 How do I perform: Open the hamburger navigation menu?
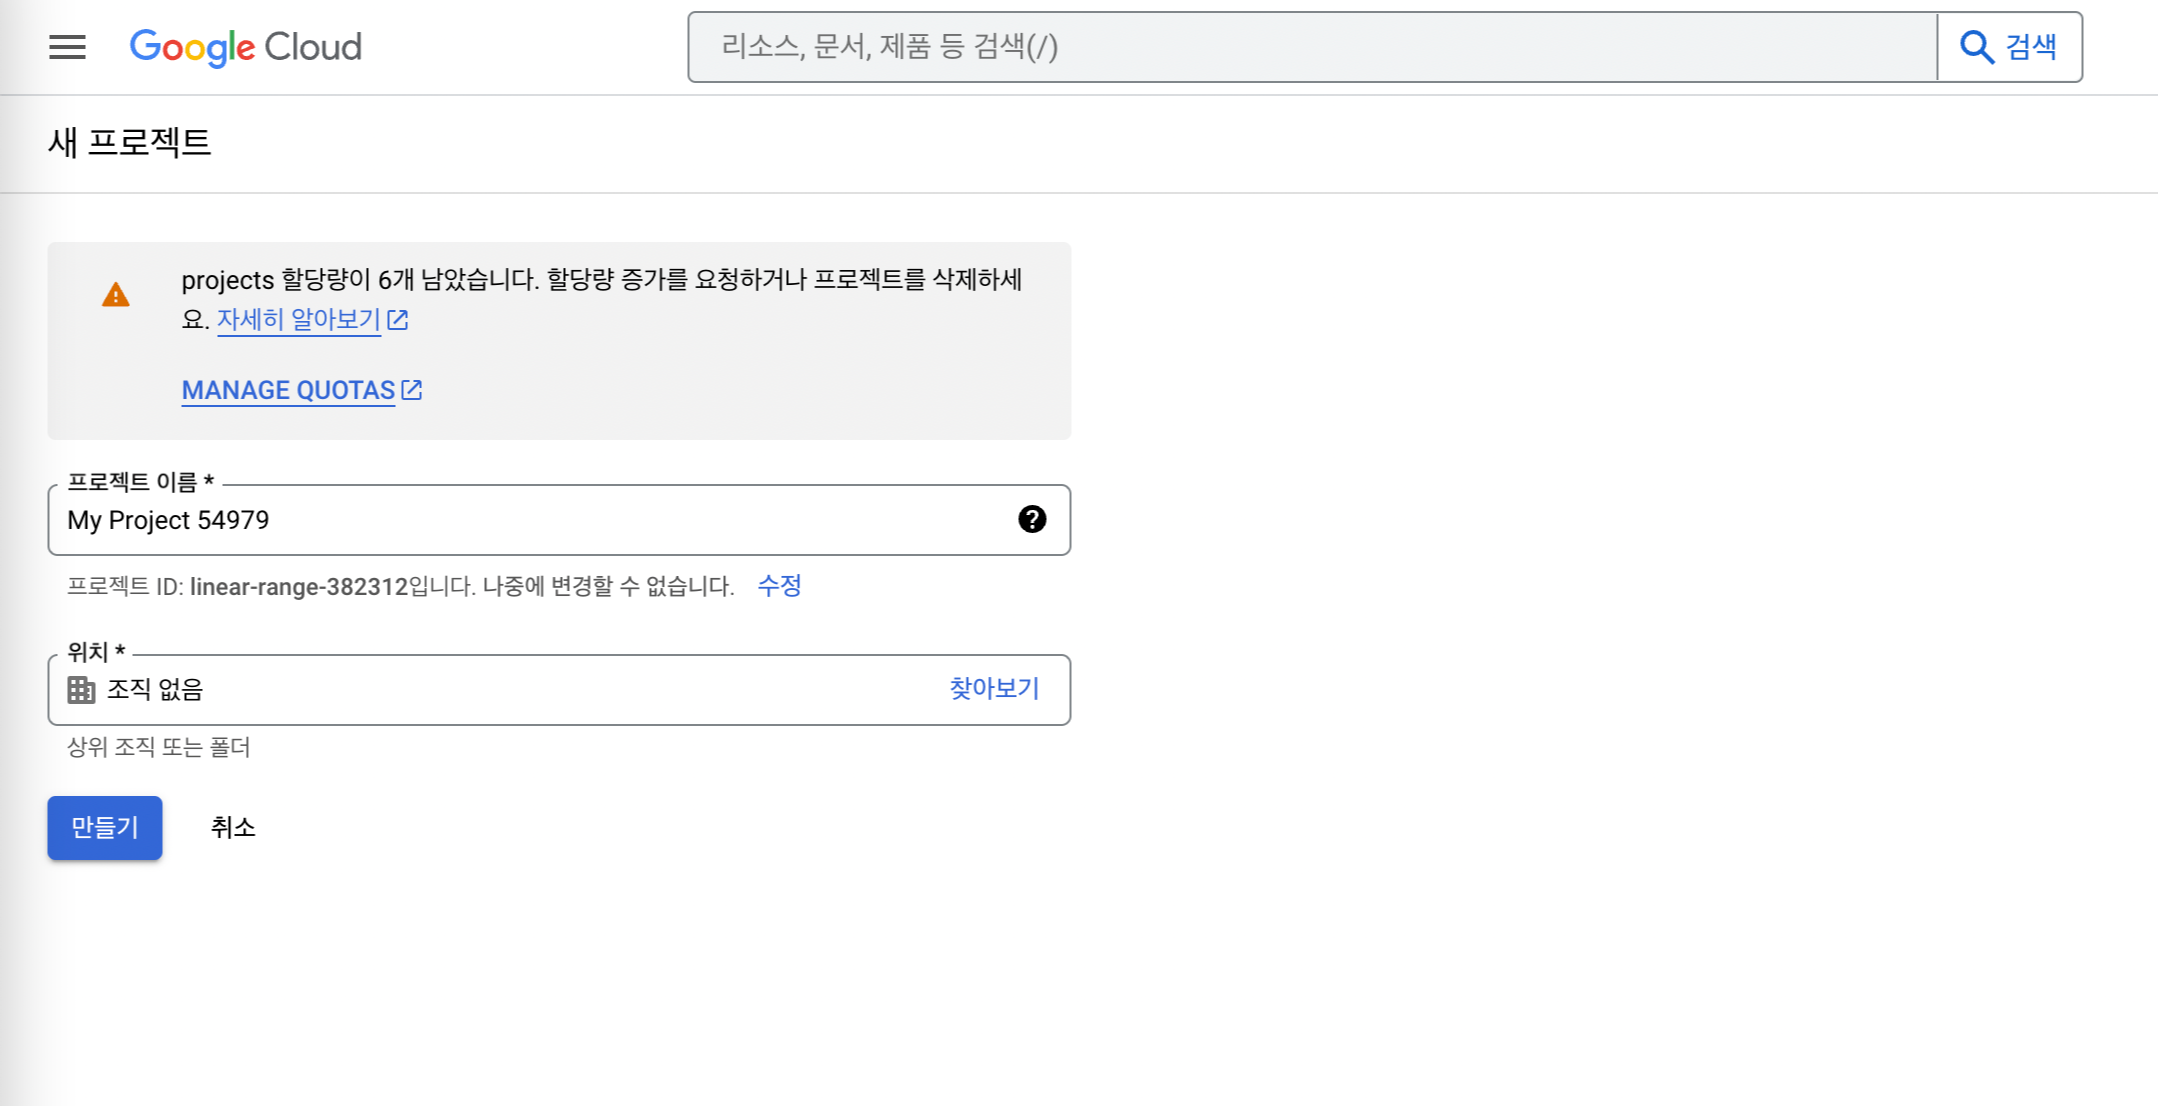67,47
